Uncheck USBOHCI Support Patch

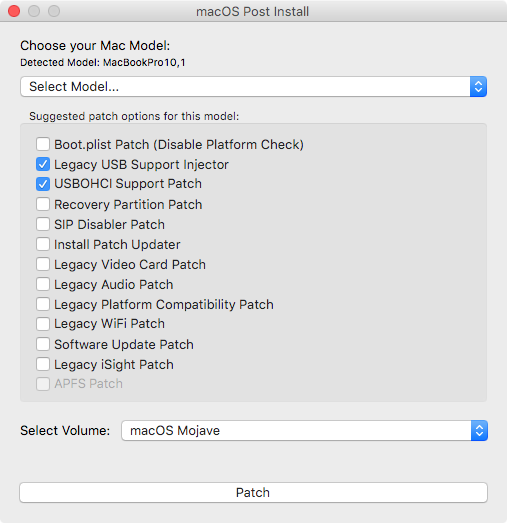tap(43, 184)
